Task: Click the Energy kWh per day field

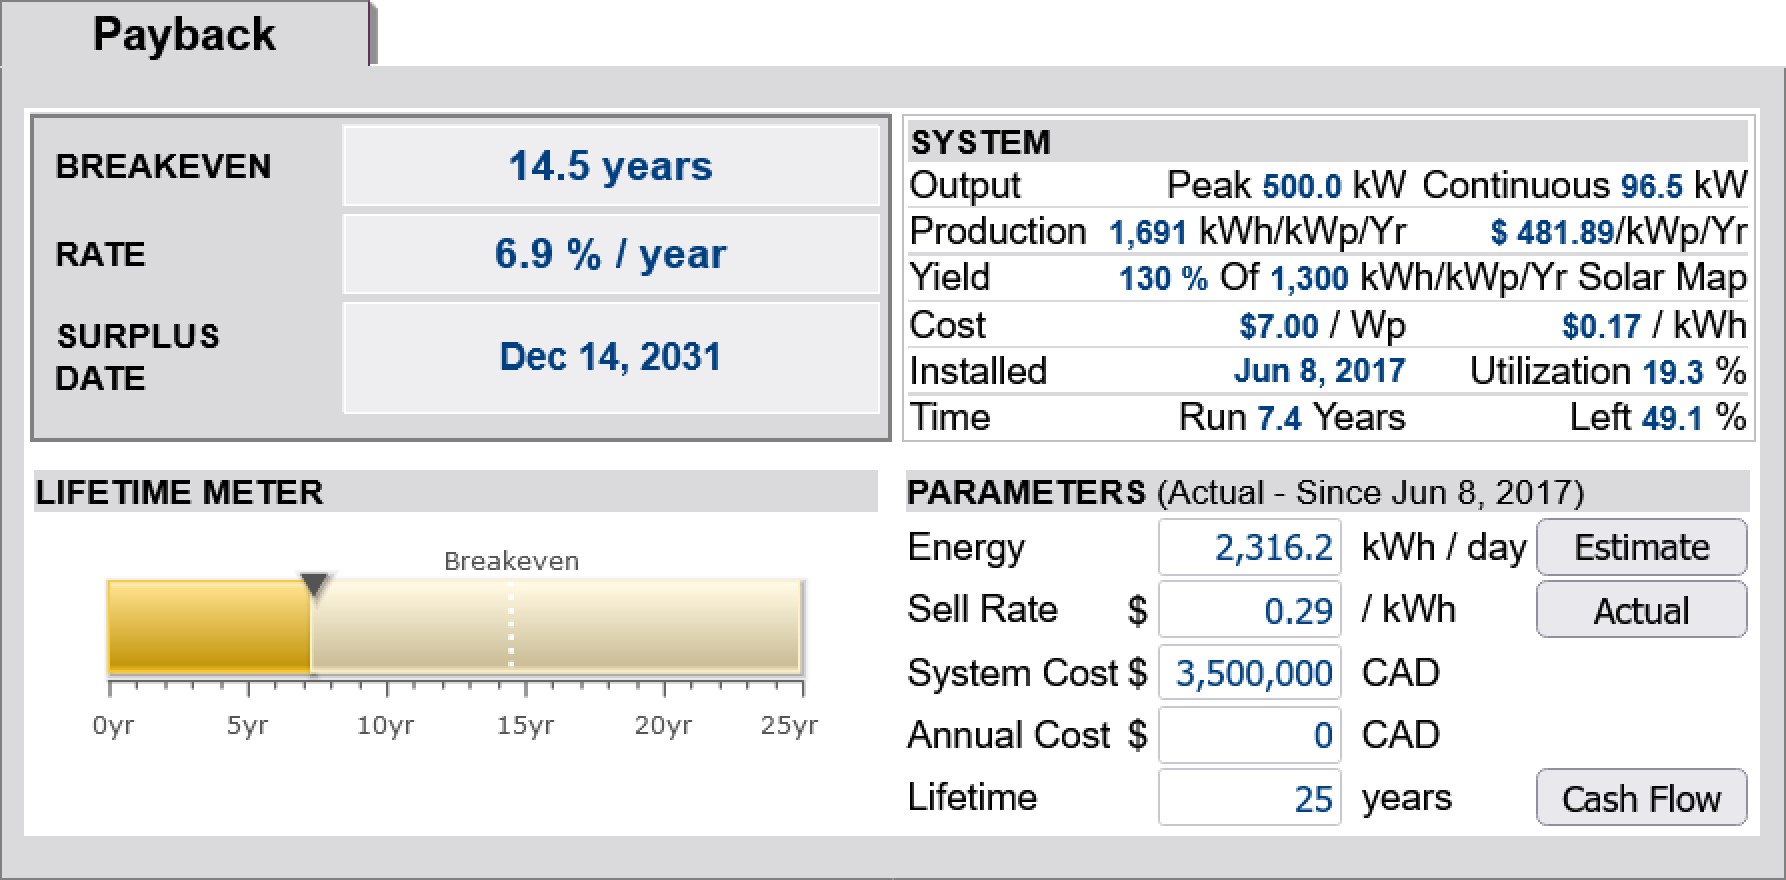Action: [x=1249, y=548]
